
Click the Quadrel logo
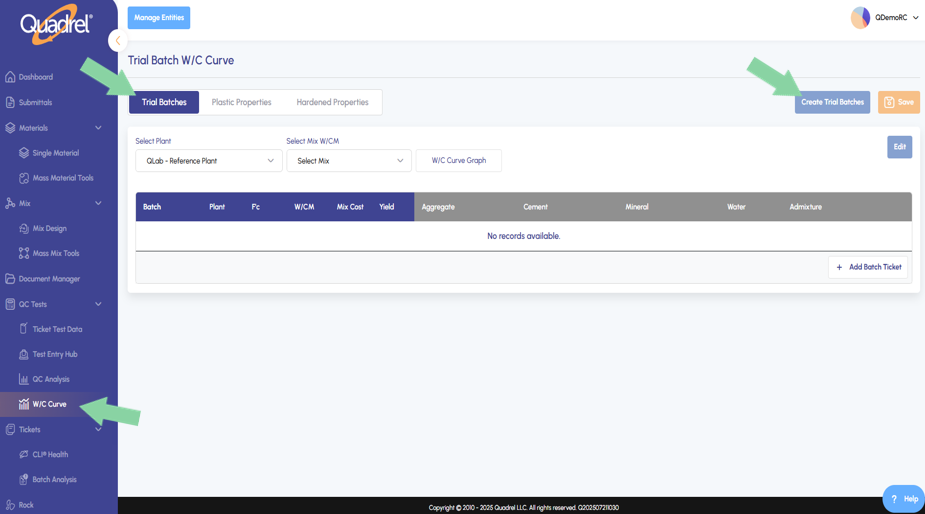pyautogui.click(x=56, y=25)
